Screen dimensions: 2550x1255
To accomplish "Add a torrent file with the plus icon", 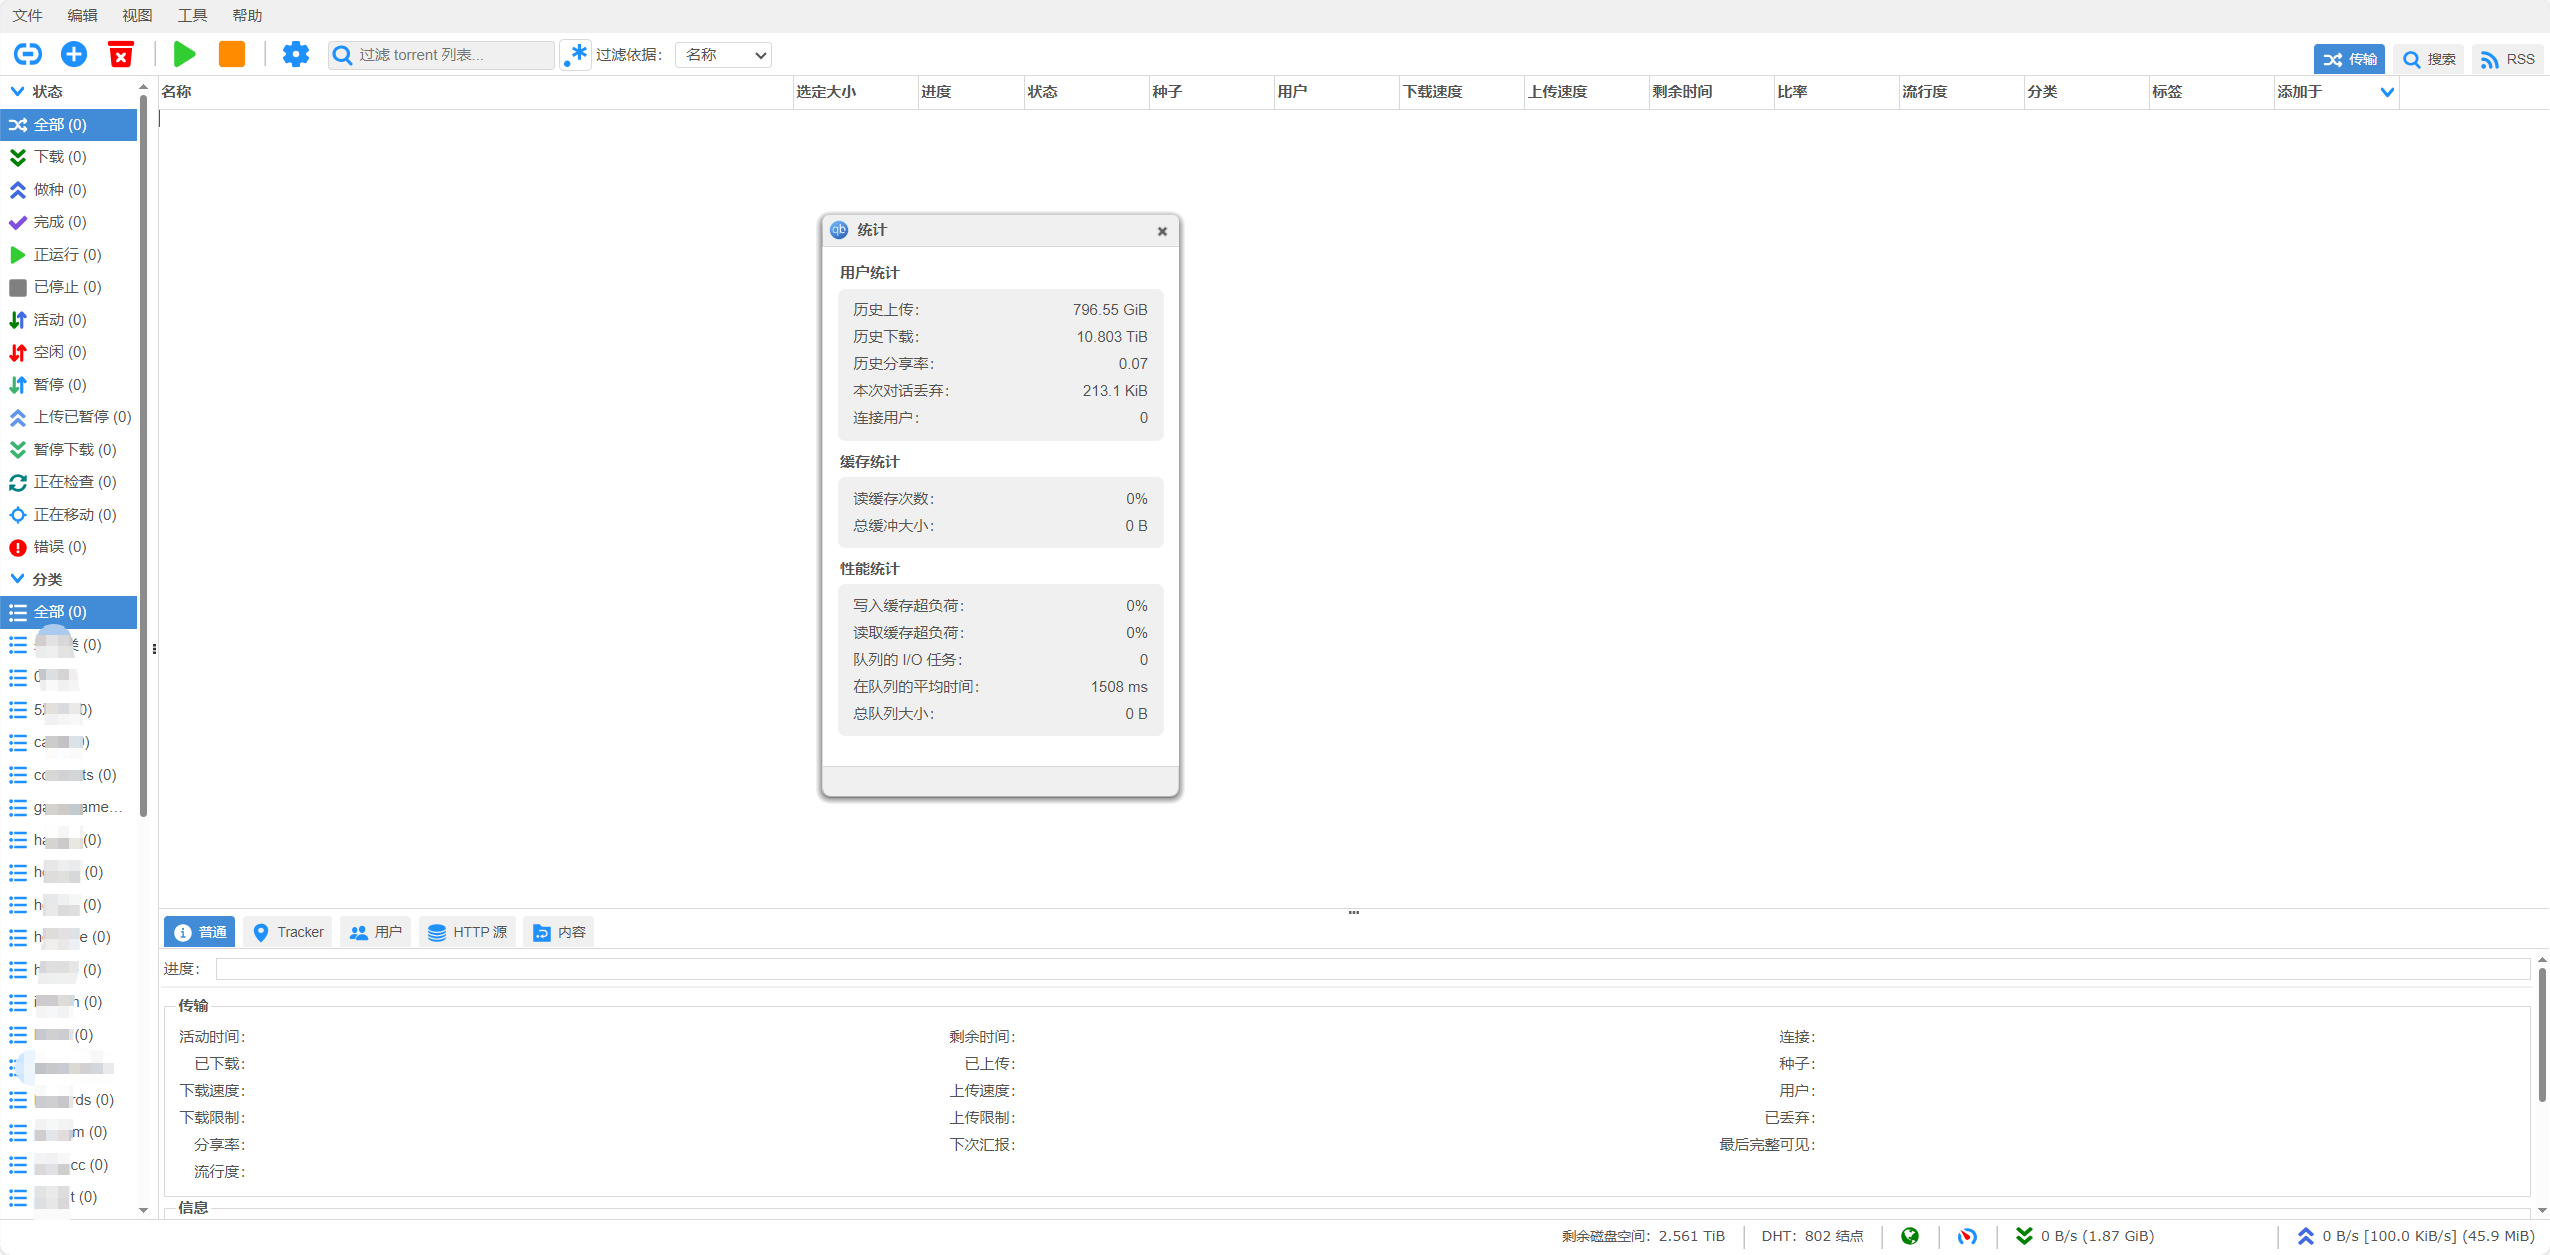I will click(74, 54).
